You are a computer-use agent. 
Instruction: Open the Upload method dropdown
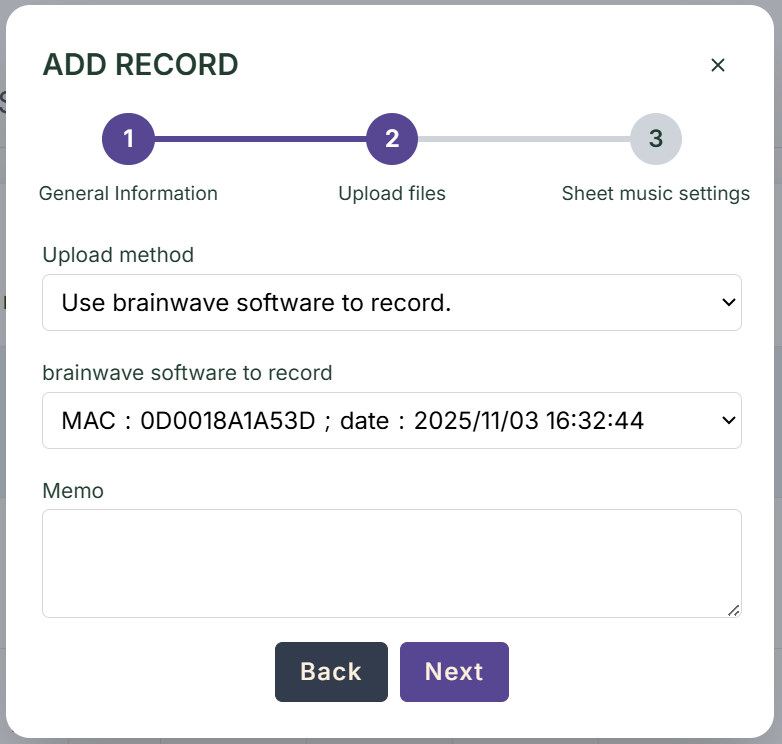click(392, 302)
